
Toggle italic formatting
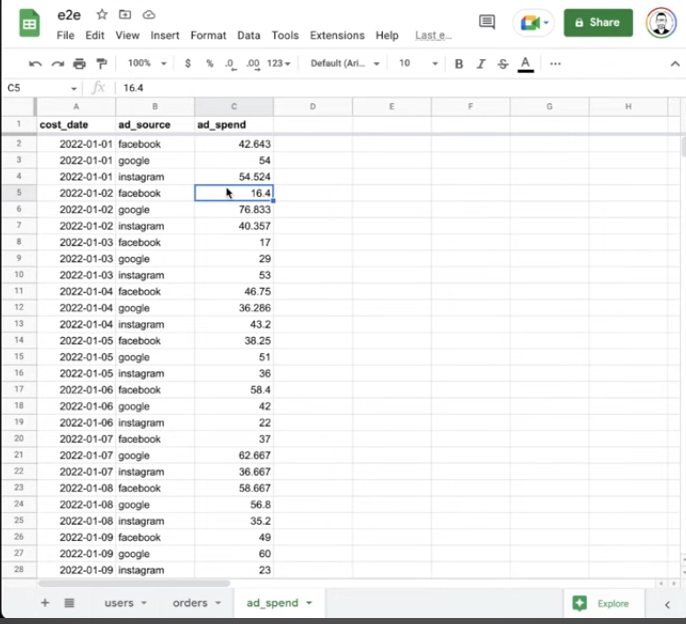(481, 64)
